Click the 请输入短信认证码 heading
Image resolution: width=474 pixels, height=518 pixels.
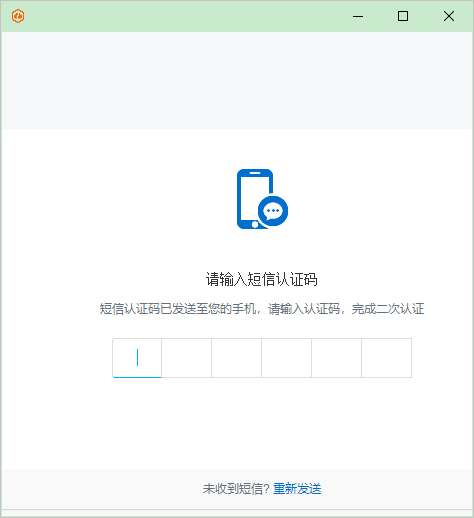click(x=262, y=279)
